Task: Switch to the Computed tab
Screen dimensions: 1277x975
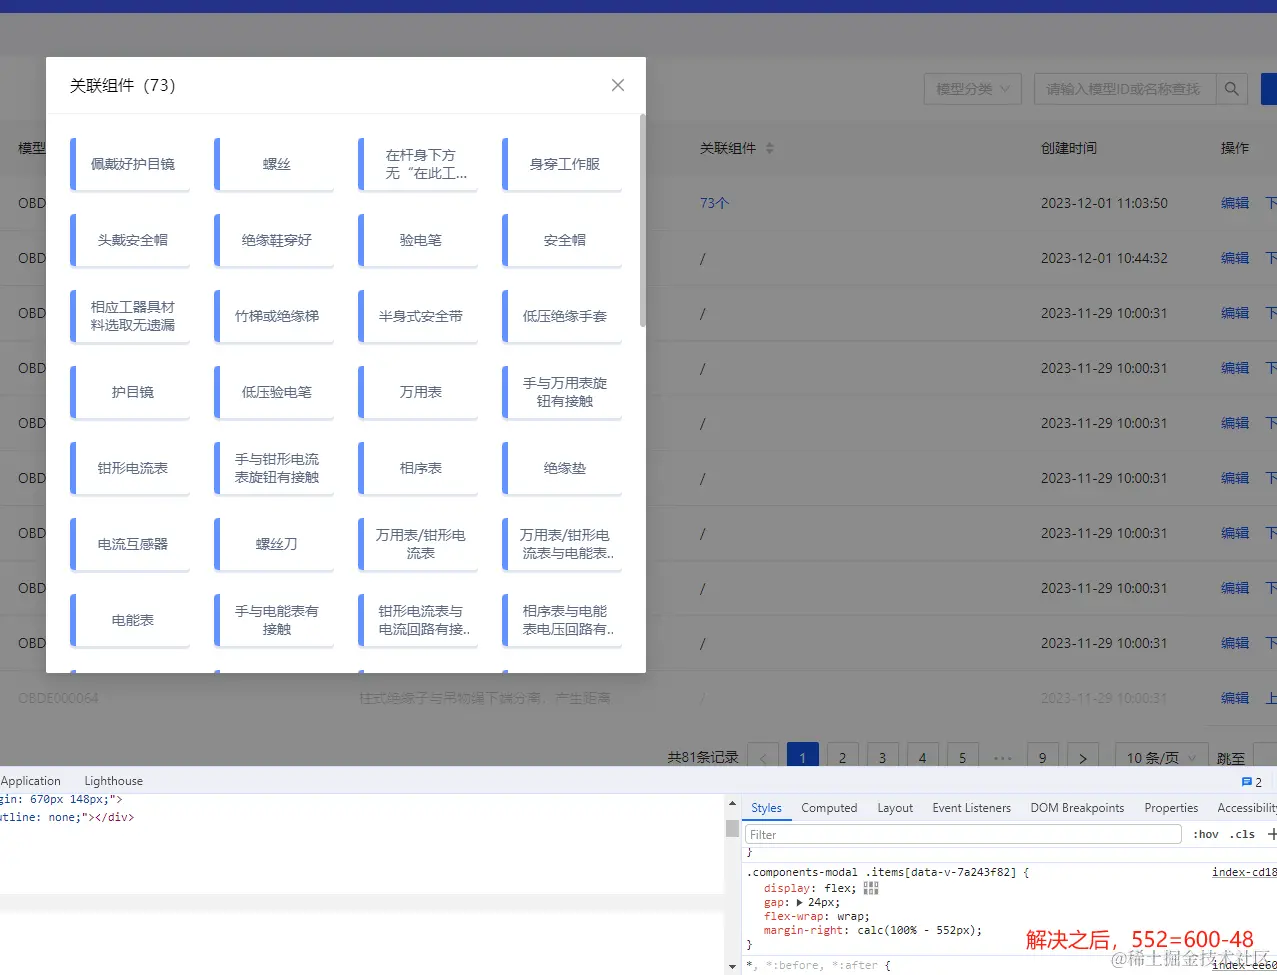Action: click(829, 808)
